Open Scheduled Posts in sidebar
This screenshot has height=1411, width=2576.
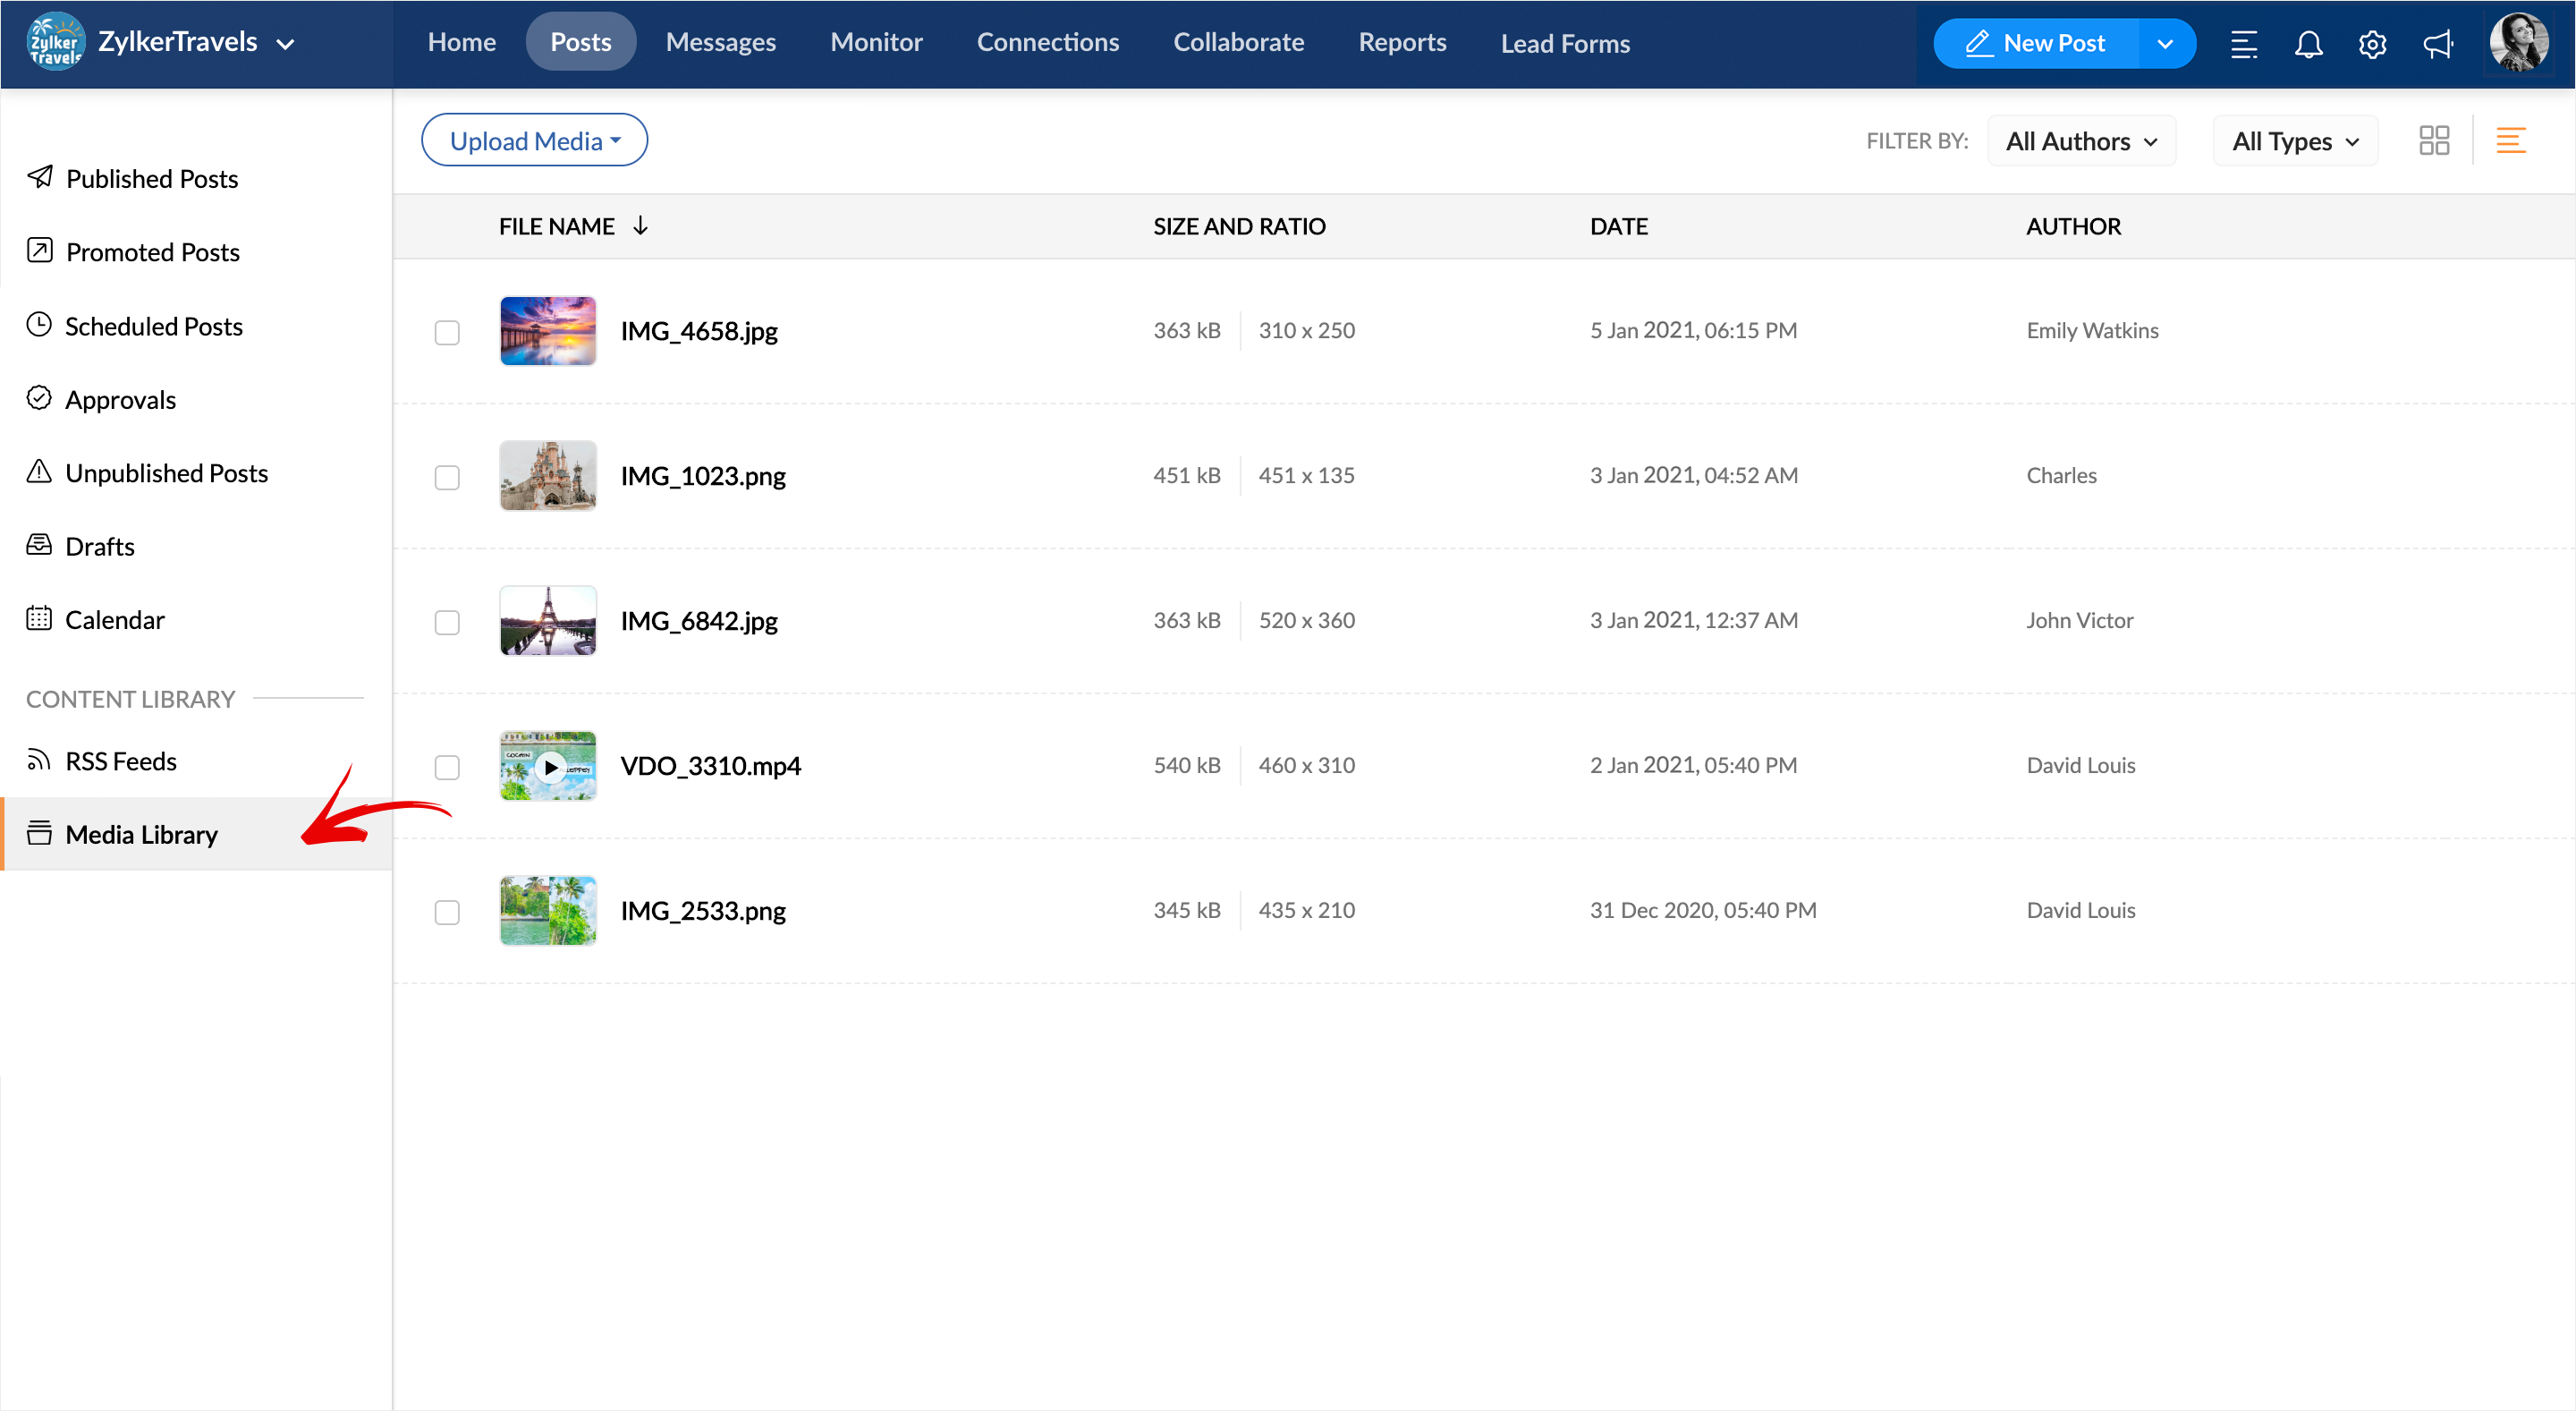point(153,326)
